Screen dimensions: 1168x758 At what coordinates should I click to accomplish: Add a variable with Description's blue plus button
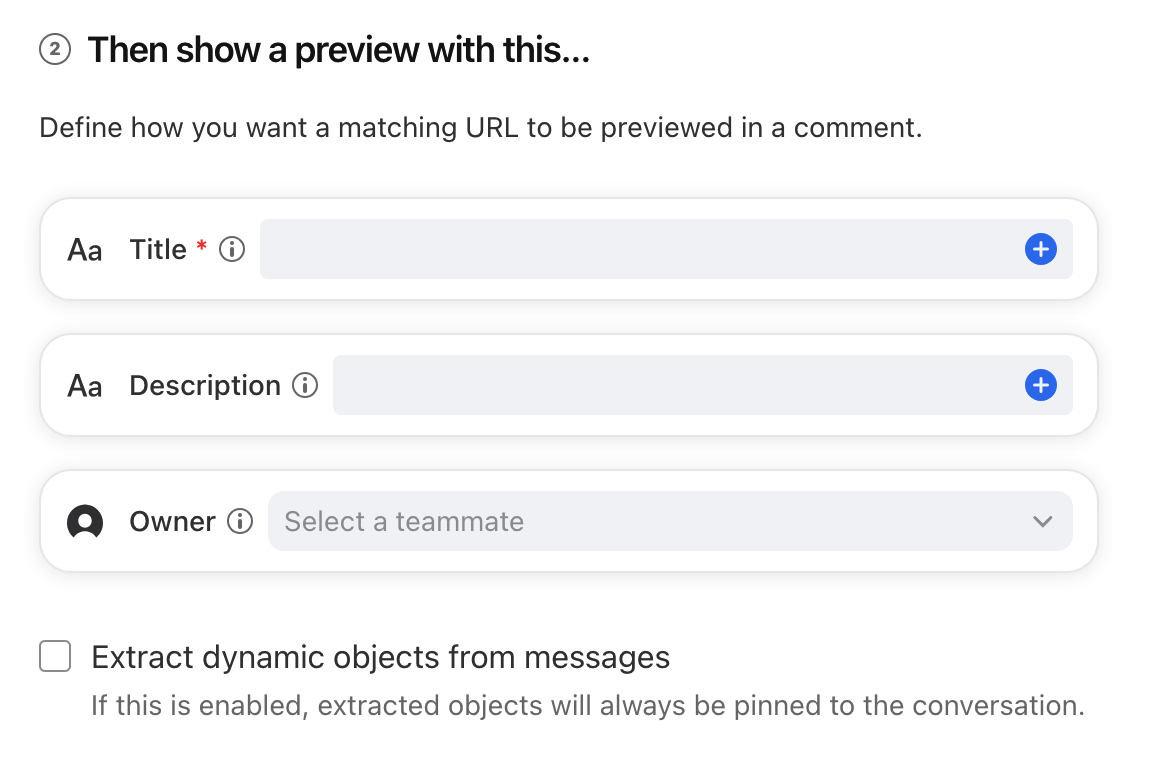1041,385
